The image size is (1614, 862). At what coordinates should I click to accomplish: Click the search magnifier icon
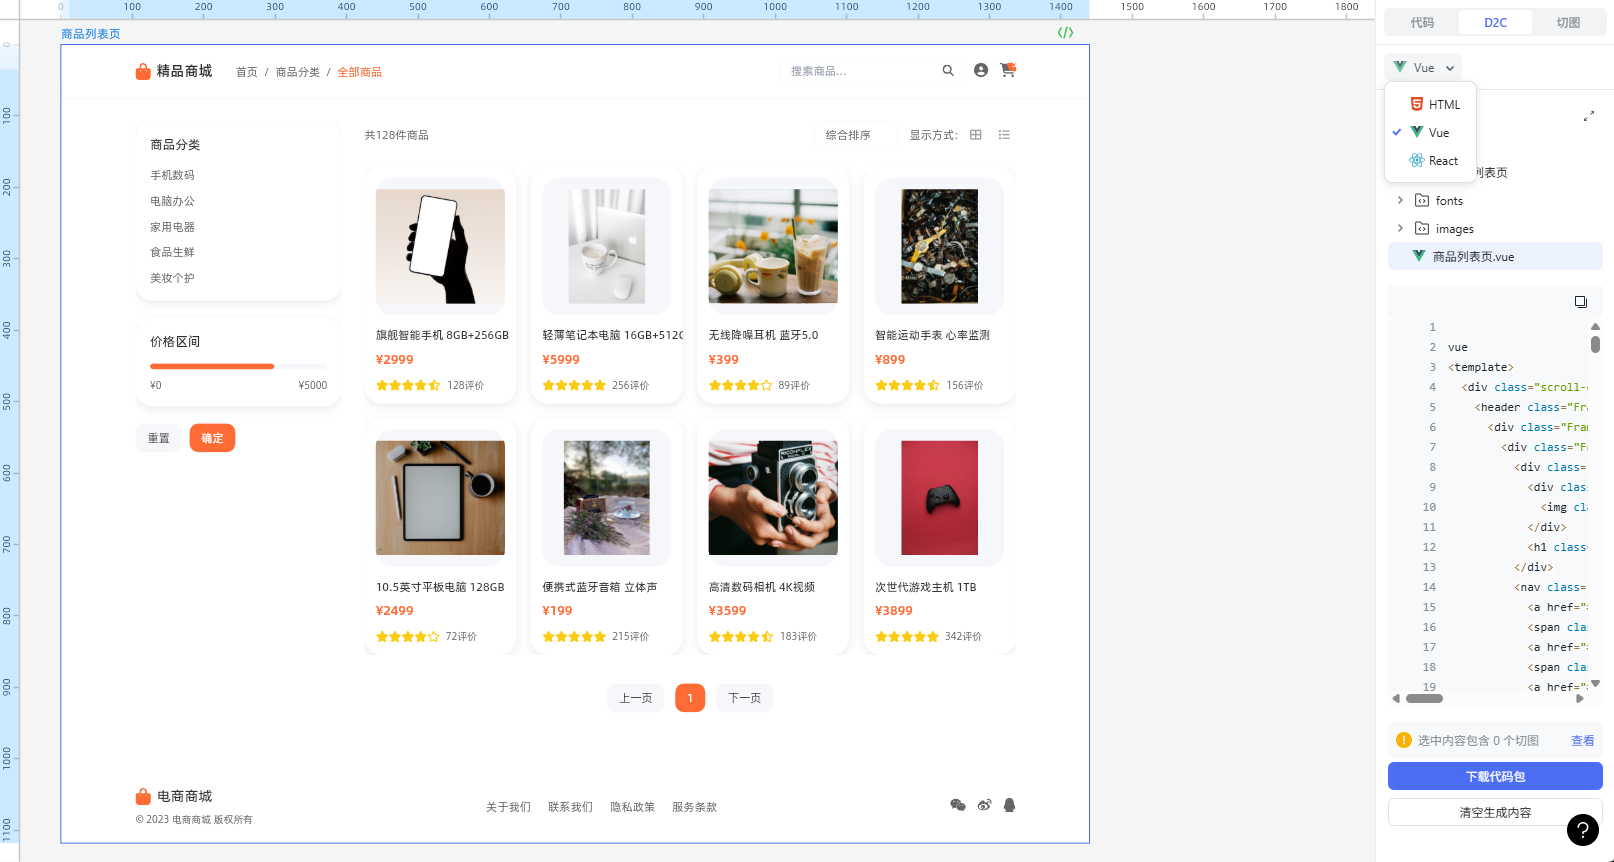948,71
